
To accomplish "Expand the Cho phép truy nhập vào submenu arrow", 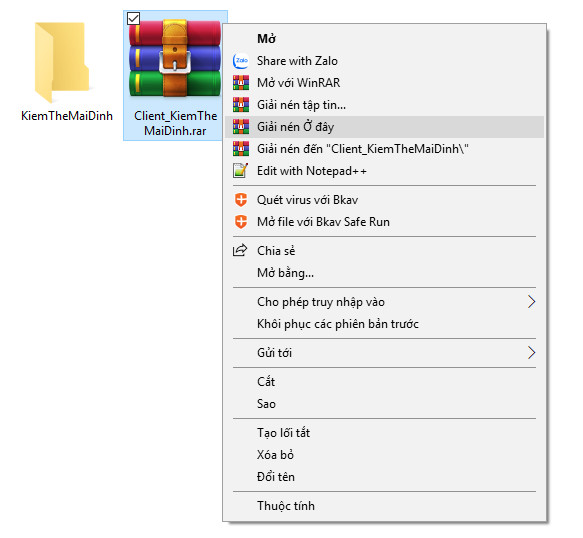I will [x=532, y=302].
